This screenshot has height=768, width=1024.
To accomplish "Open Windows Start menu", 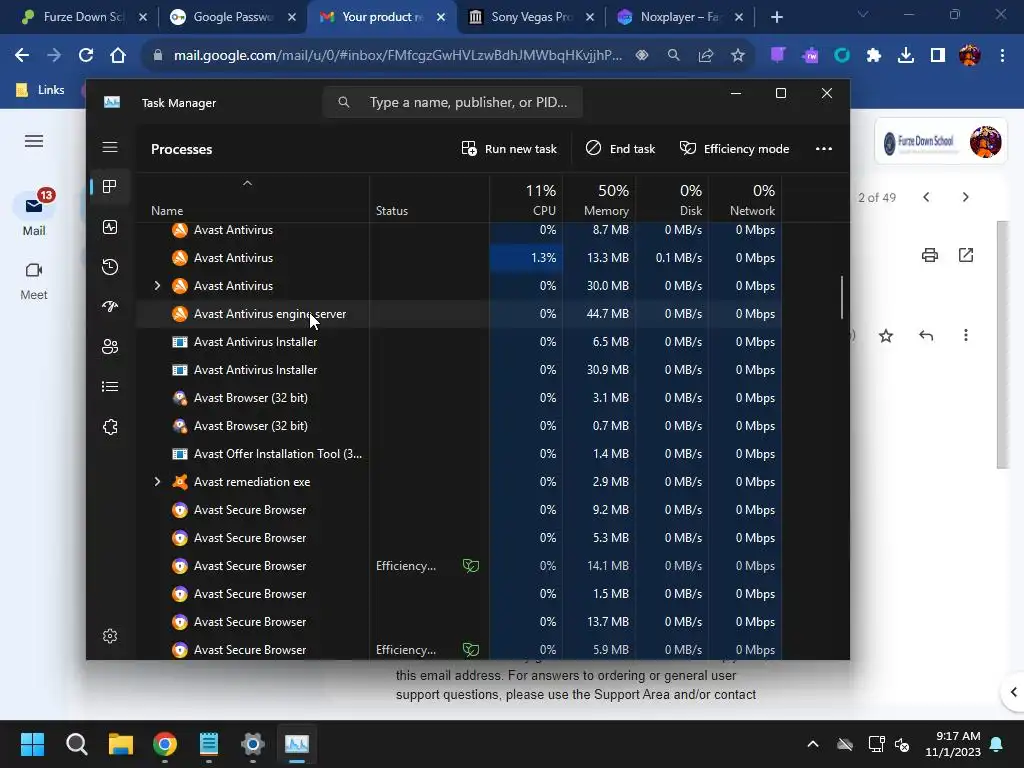I will tap(32, 744).
